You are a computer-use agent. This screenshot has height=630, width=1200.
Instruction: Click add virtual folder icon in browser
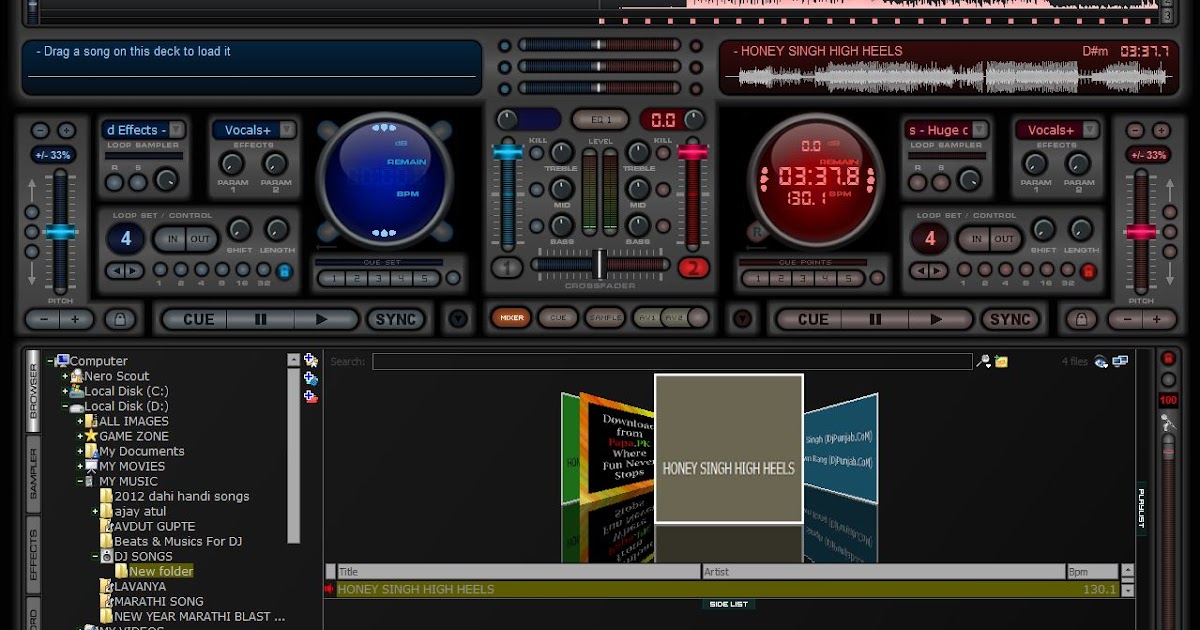coord(311,378)
